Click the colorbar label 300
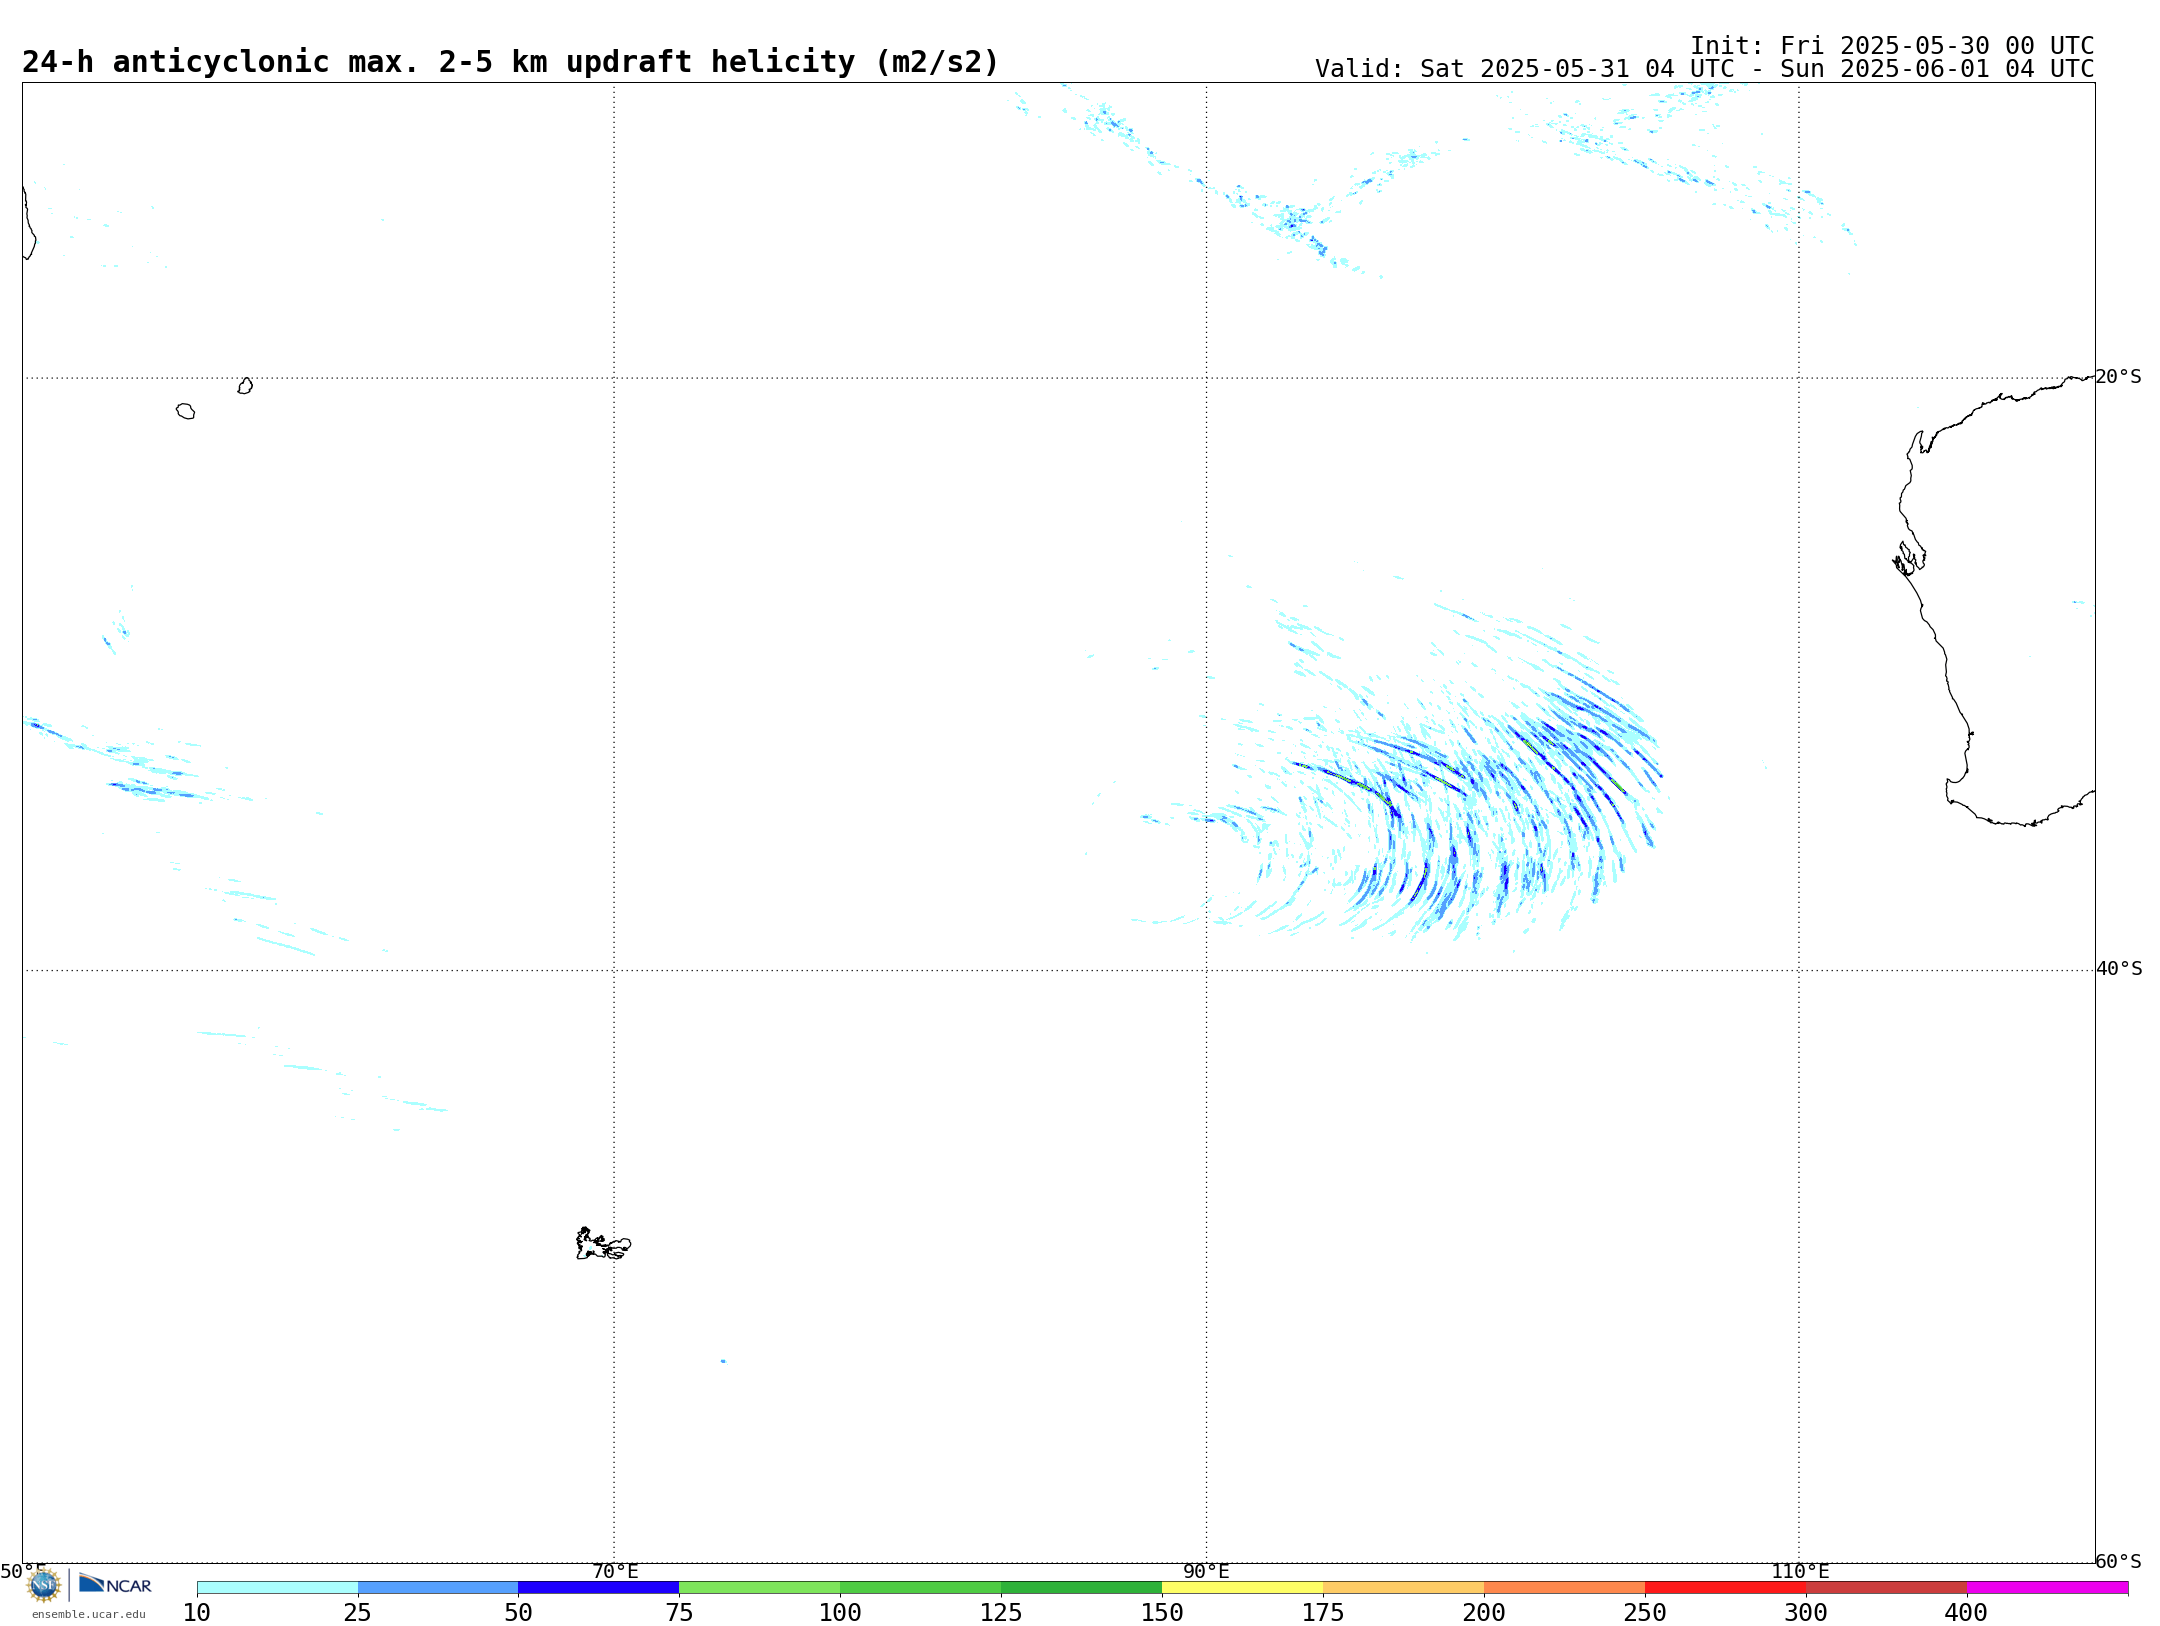The image size is (2160, 1626). 1806,1613
